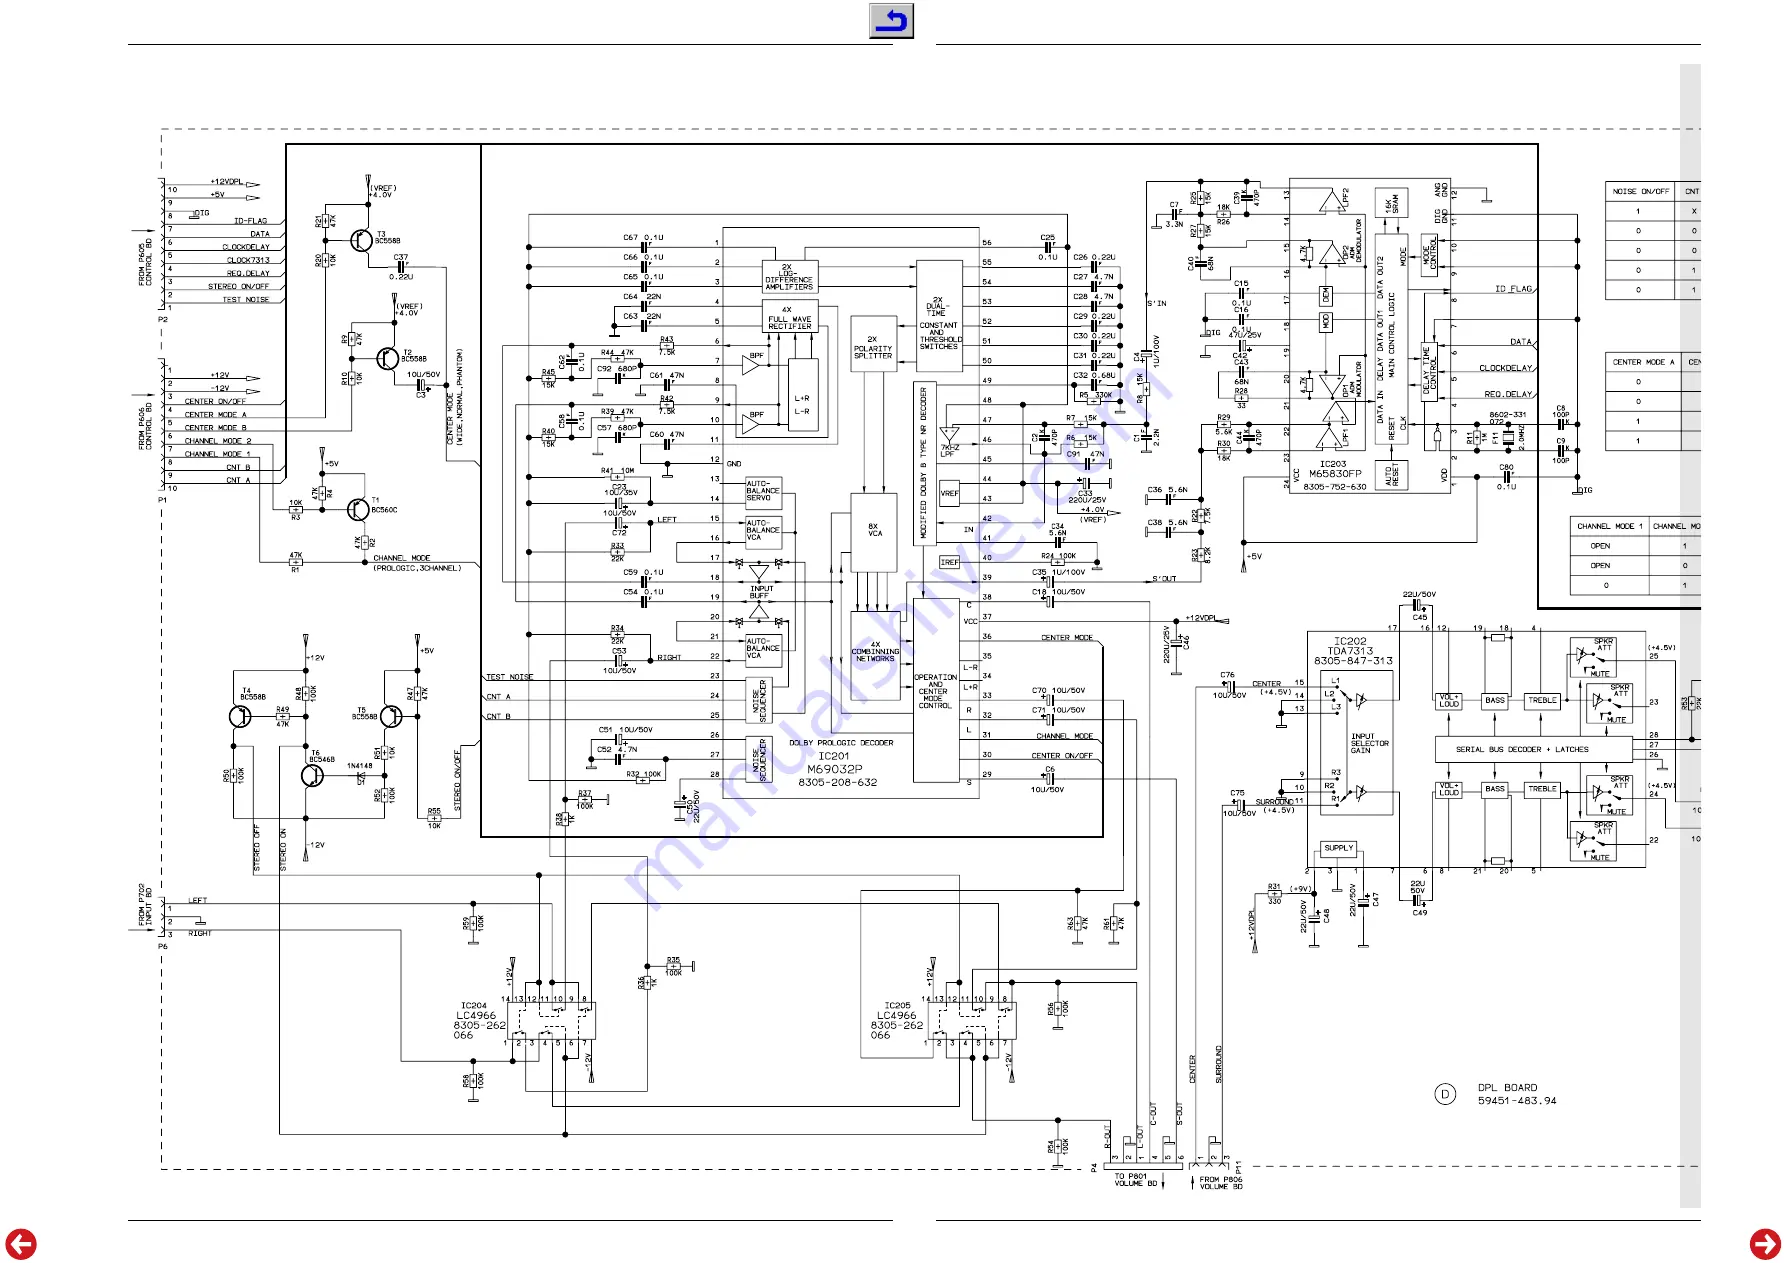
Task: Click the 'M65830FP' chip label
Action: pos(1335,474)
